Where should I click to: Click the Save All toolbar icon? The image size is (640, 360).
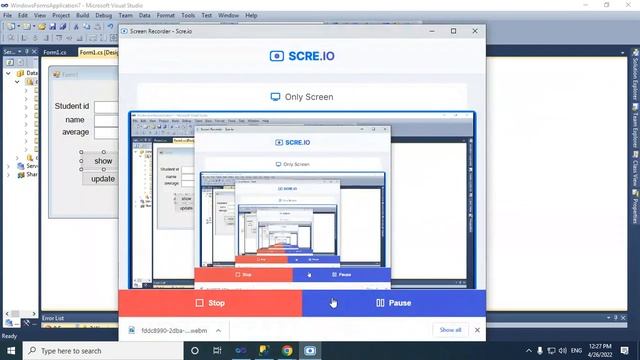point(63,27)
